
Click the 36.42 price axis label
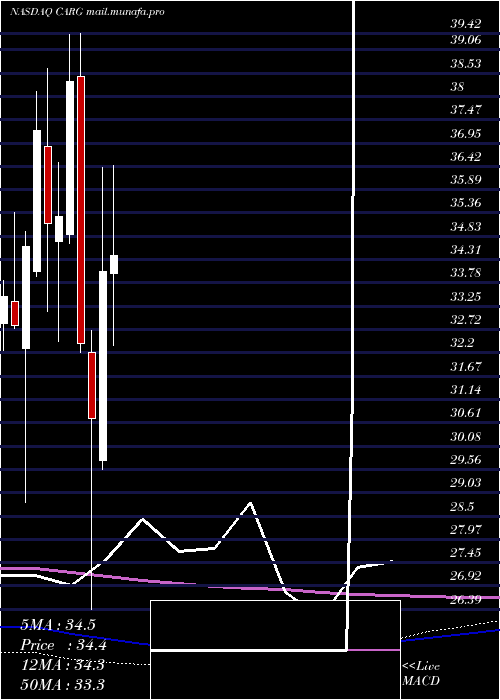466,156
